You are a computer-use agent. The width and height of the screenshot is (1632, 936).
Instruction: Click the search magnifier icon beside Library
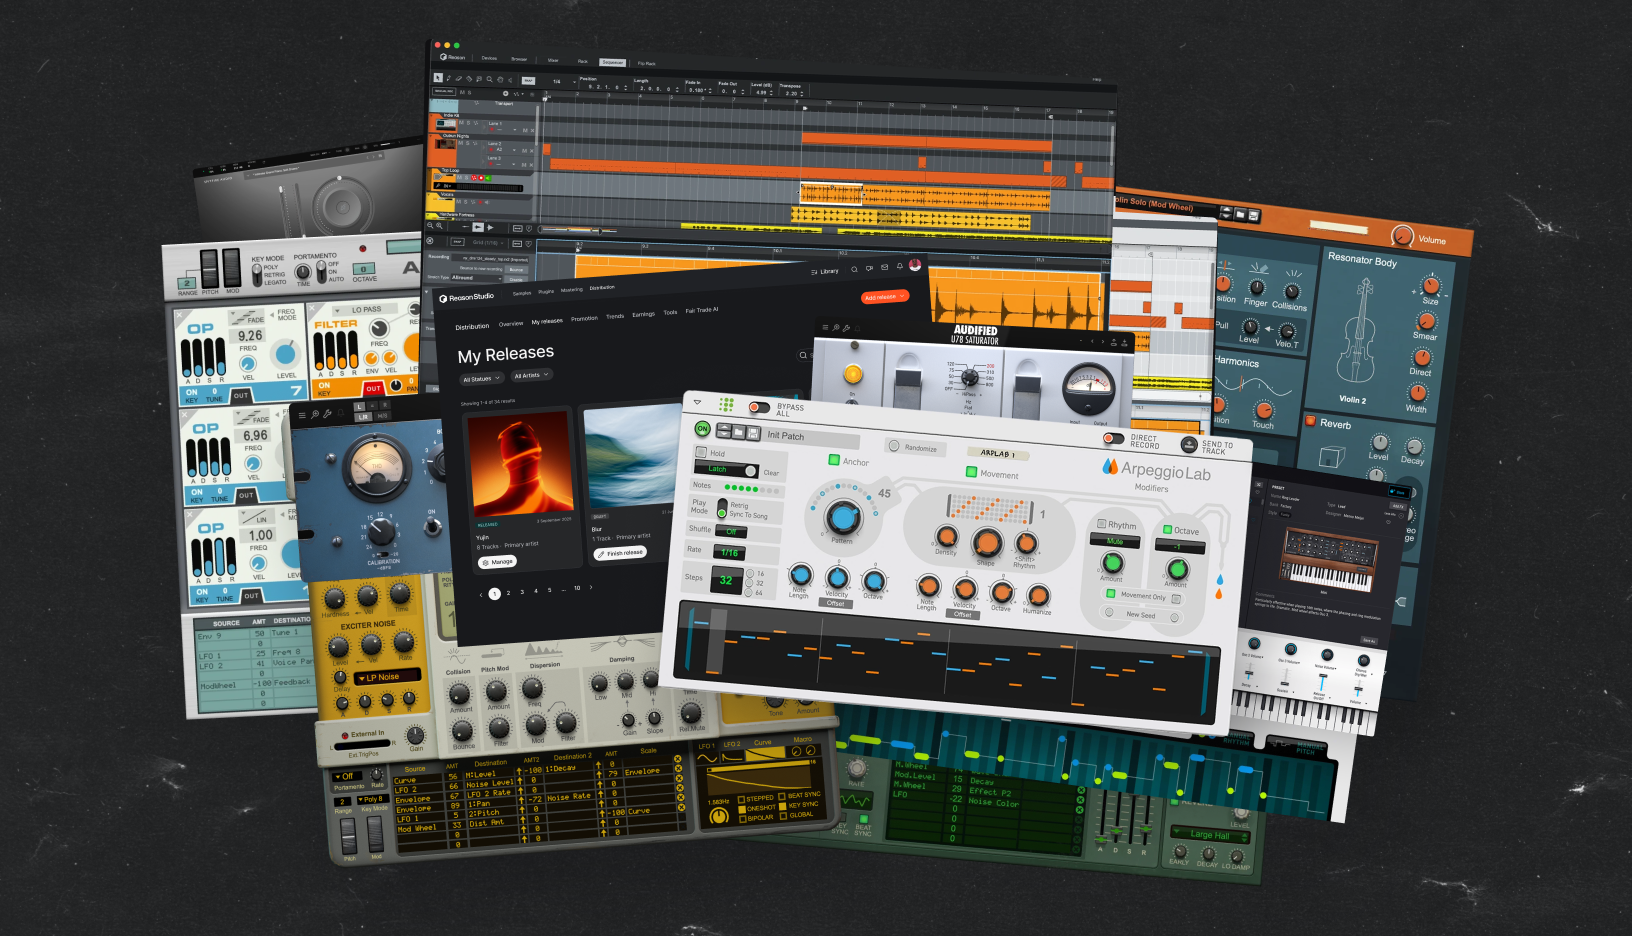point(854,269)
